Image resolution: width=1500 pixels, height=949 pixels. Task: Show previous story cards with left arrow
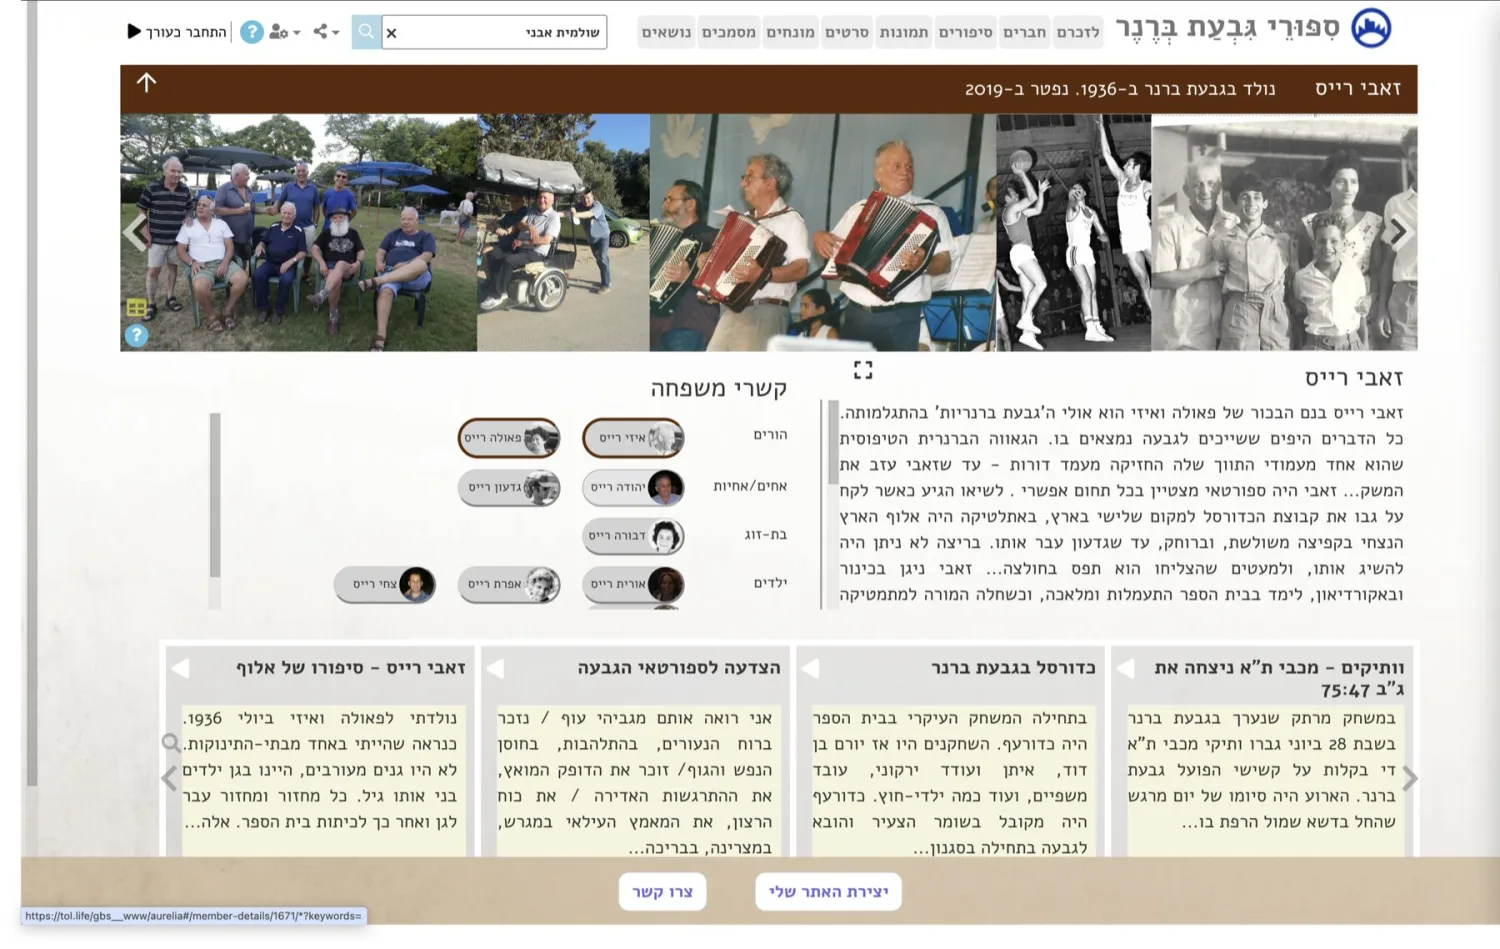click(169, 778)
